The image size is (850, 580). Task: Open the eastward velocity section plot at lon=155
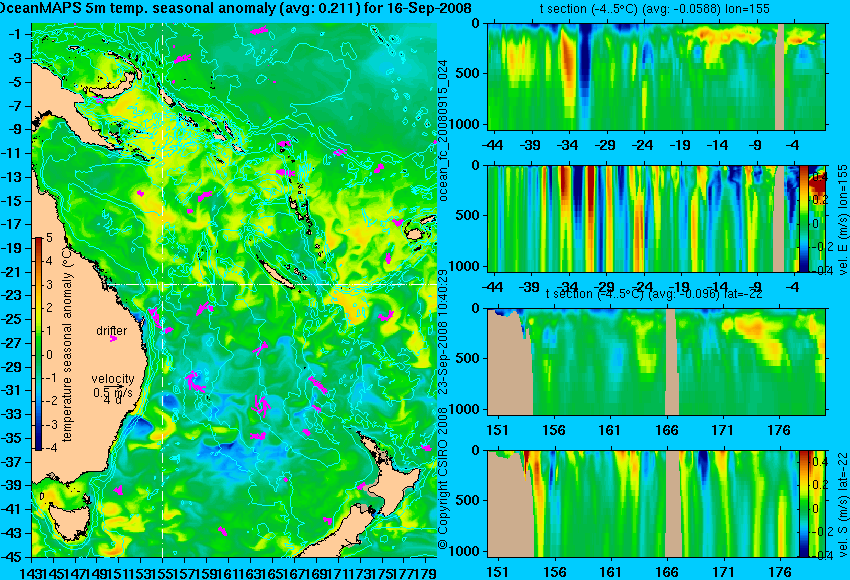[656, 218]
